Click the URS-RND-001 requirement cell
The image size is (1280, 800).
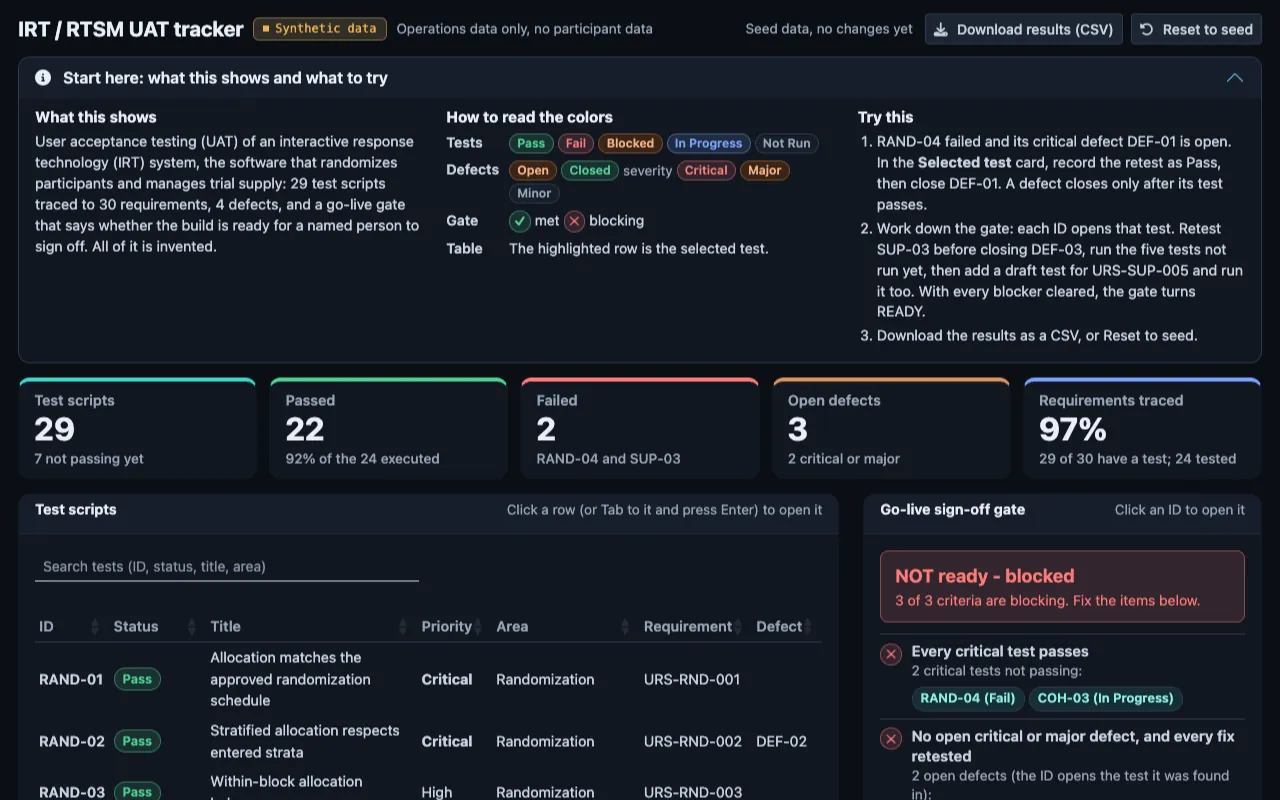[x=692, y=679]
